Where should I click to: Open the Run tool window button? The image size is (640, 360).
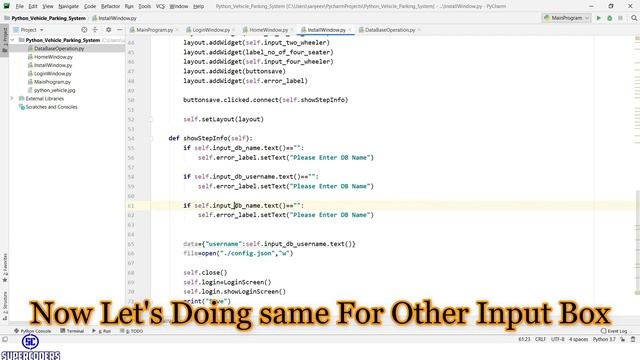point(102,331)
